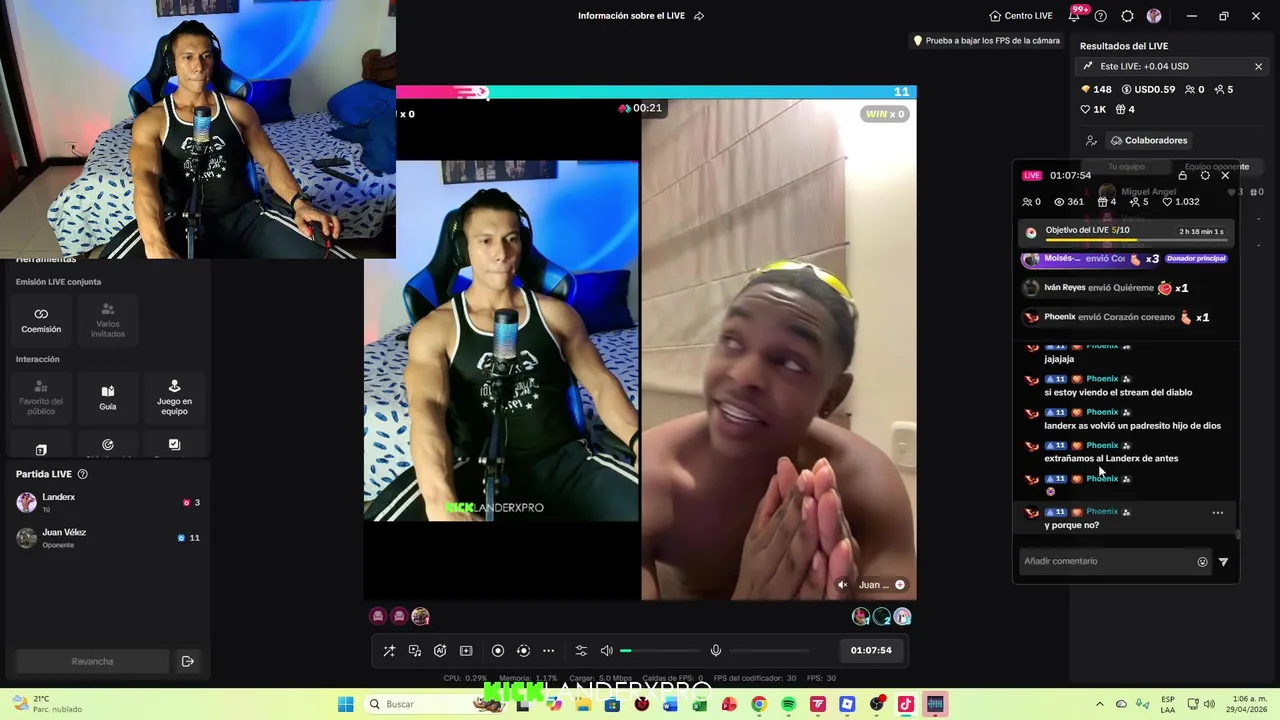The width and height of the screenshot is (1280, 720).
Task: Click the Landerx player row
Action: [x=108, y=502]
